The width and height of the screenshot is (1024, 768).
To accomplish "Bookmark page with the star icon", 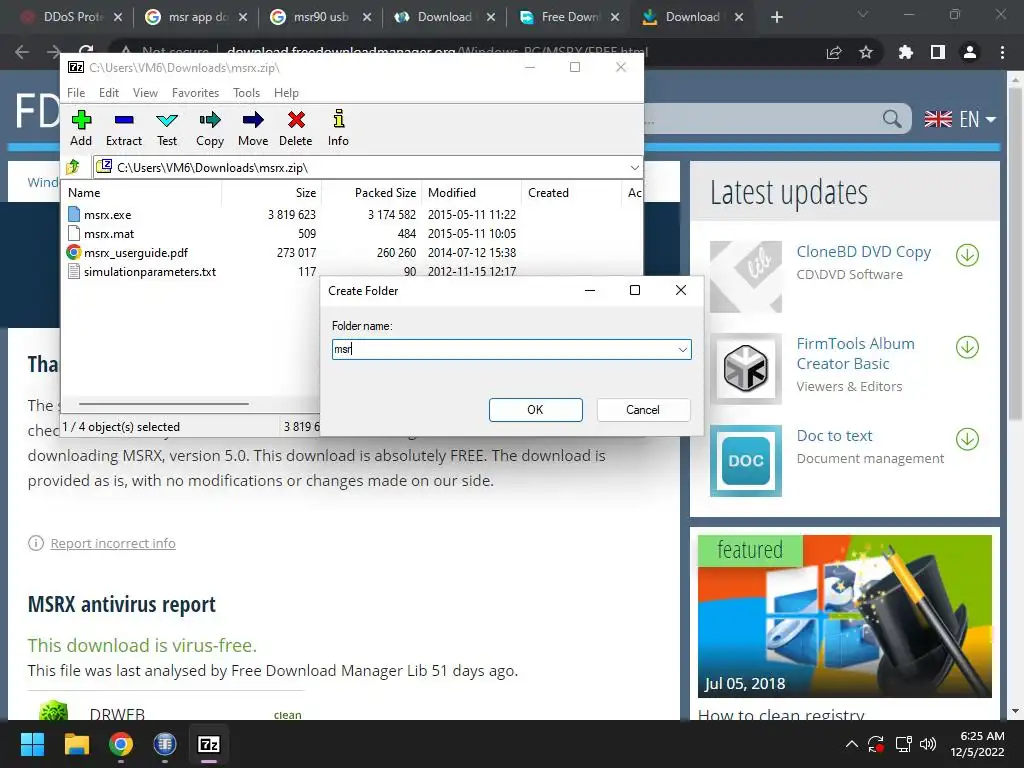I will (x=866, y=52).
